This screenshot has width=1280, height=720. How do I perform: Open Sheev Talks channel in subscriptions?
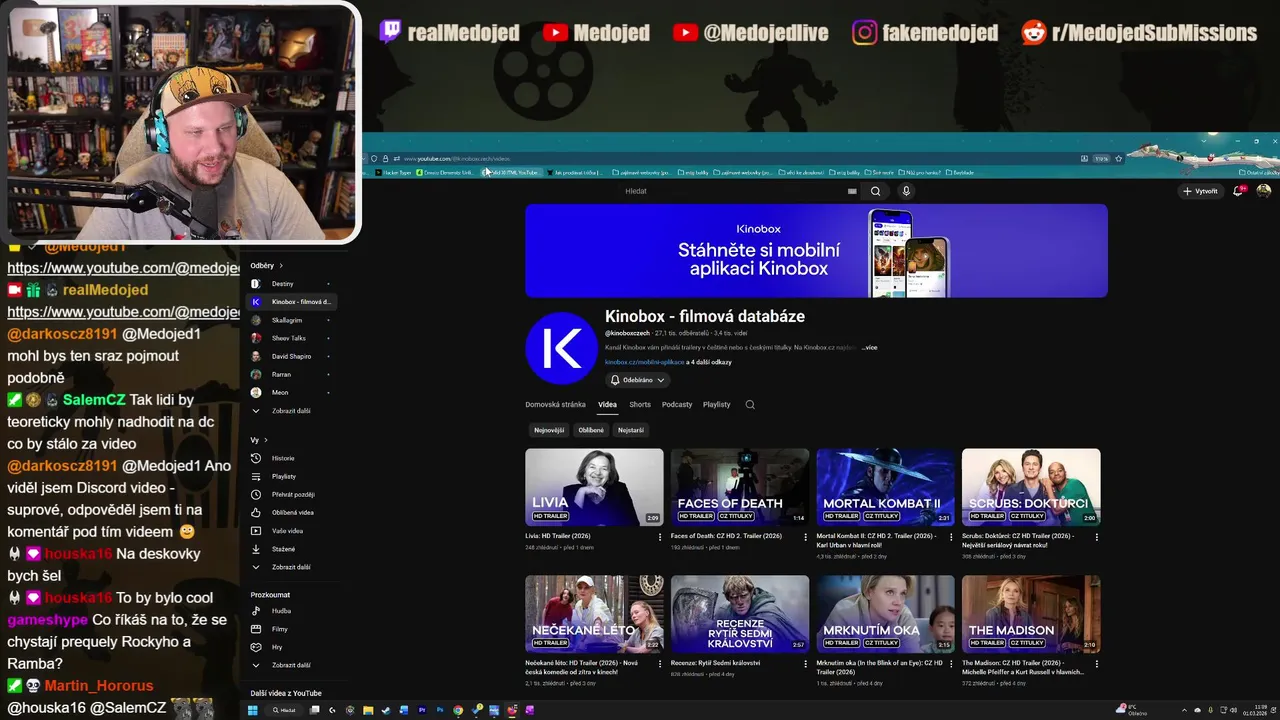point(291,338)
